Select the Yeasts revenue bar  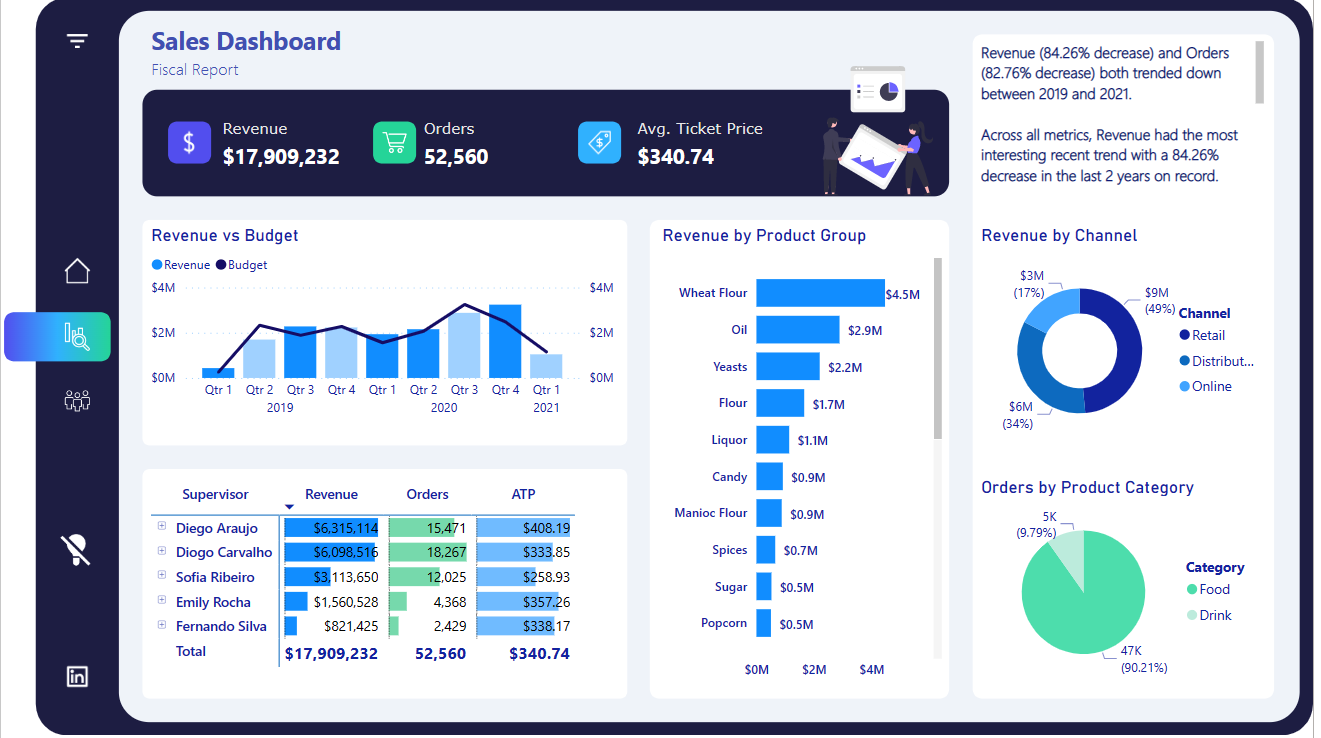(x=788, y=366)
